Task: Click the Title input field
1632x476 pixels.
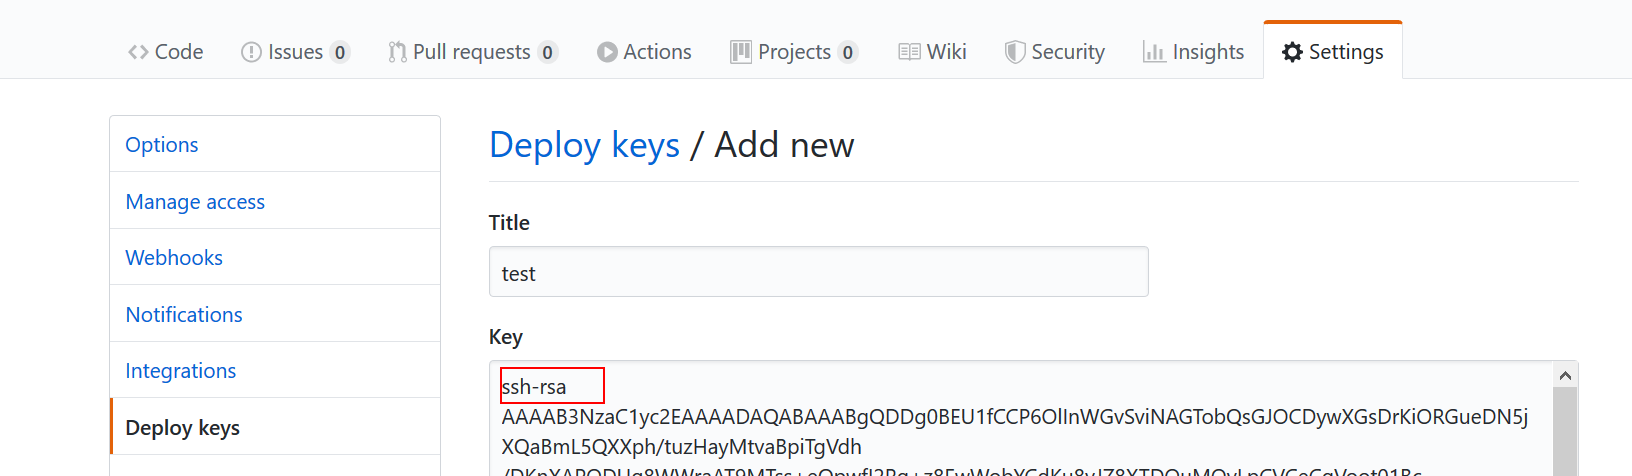Action: (x=818, y=272)
